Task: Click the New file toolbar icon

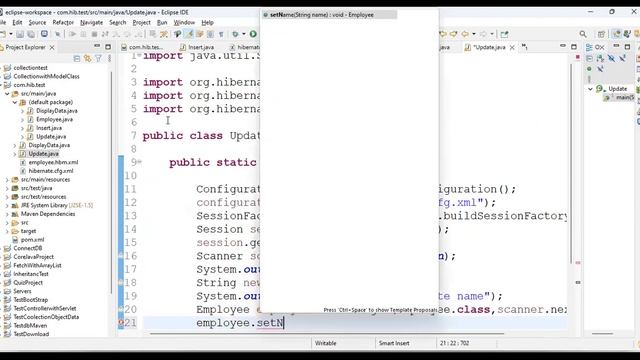Action: tap(2, 34)
